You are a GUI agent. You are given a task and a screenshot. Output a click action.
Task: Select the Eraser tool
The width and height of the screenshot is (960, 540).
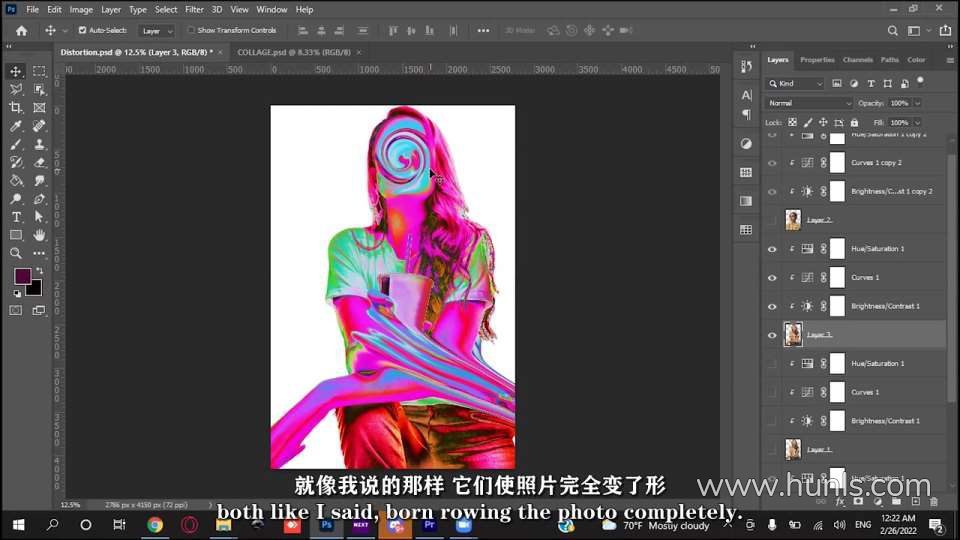click(39, 162)
